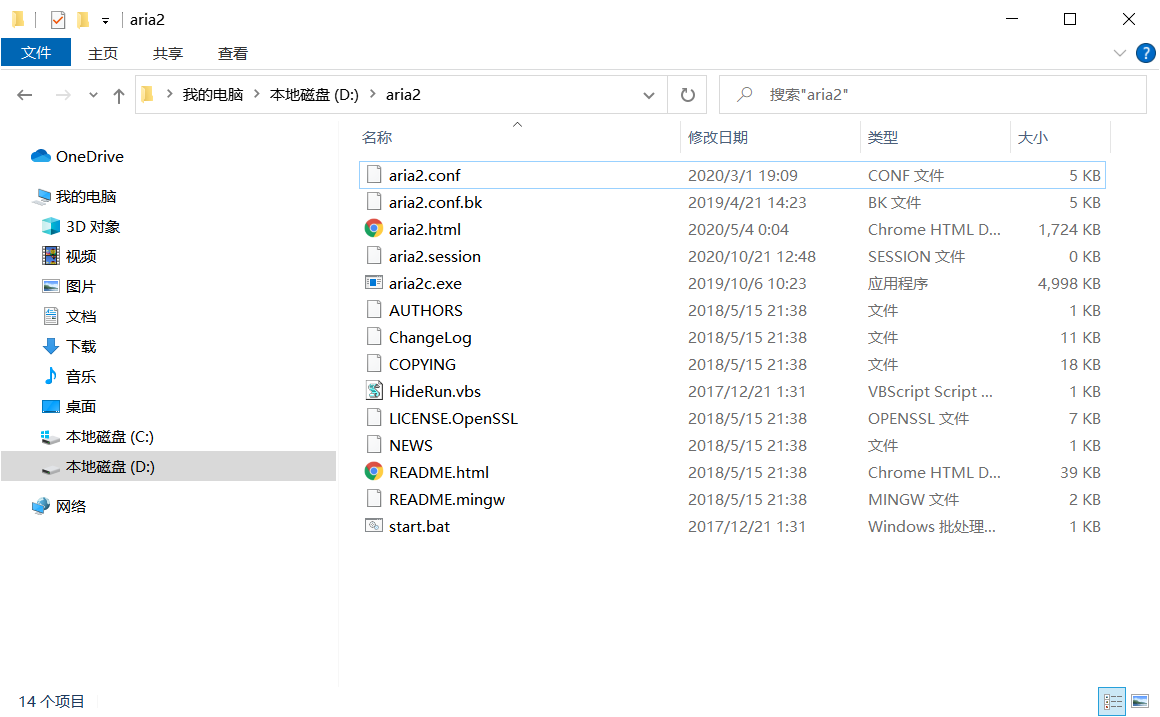
Task: Open the 文件 menu tab
Action: [36, 53]
